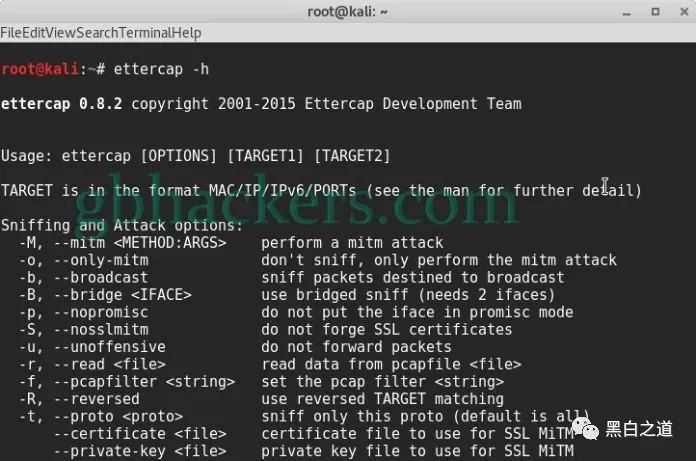
Task: Click description 'read data from pcapfile <file>'
Action: pyautogui.click(x=391, y=364)
